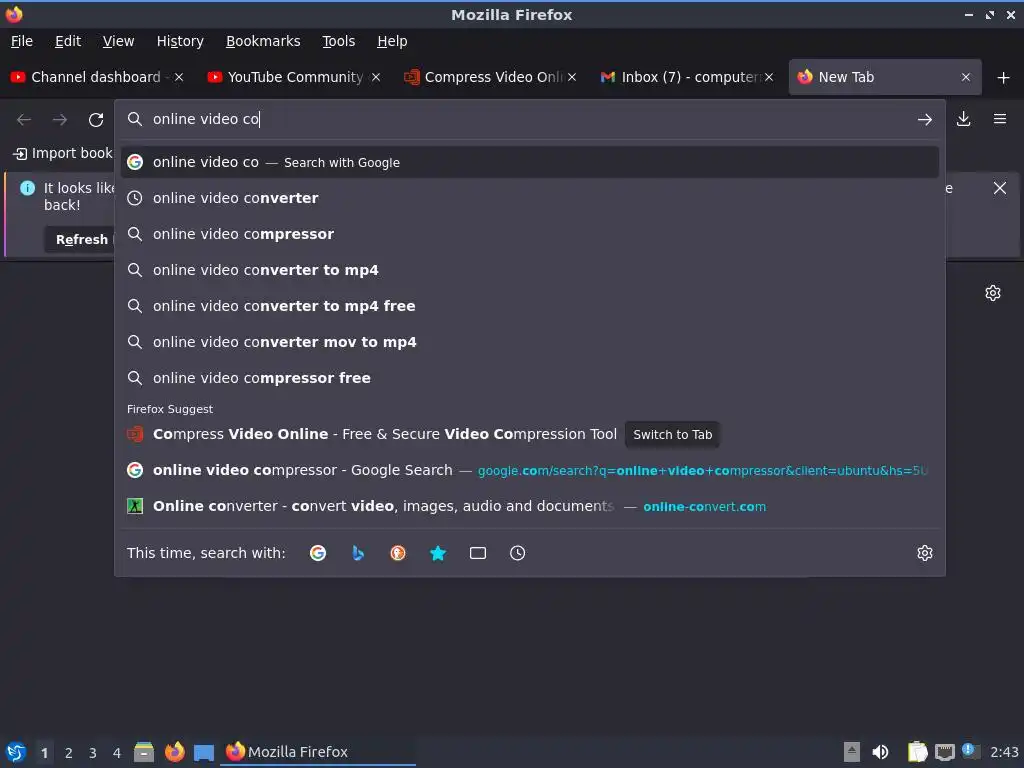This screenshot has width=1024, height=768.
Task: Go back with the back arrow
Action: (24, 120)
